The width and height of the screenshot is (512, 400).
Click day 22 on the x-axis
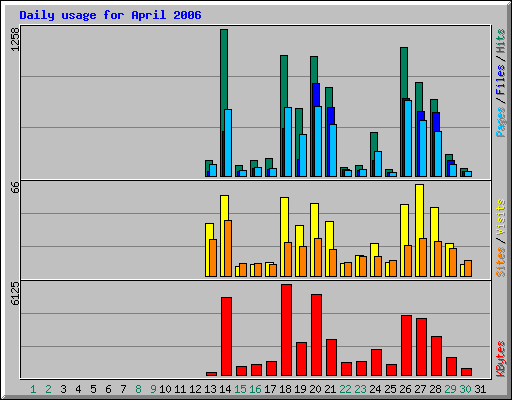[x=345, y=389]
